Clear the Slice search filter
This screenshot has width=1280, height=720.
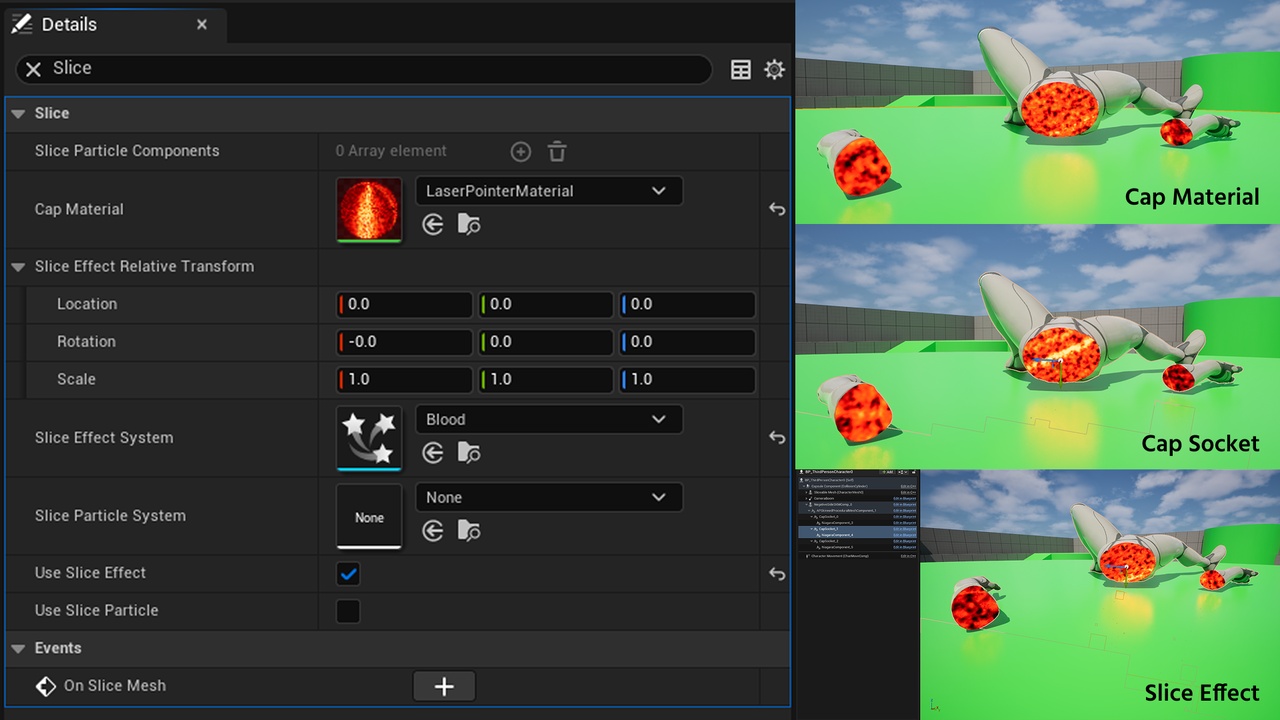(33, 69)
